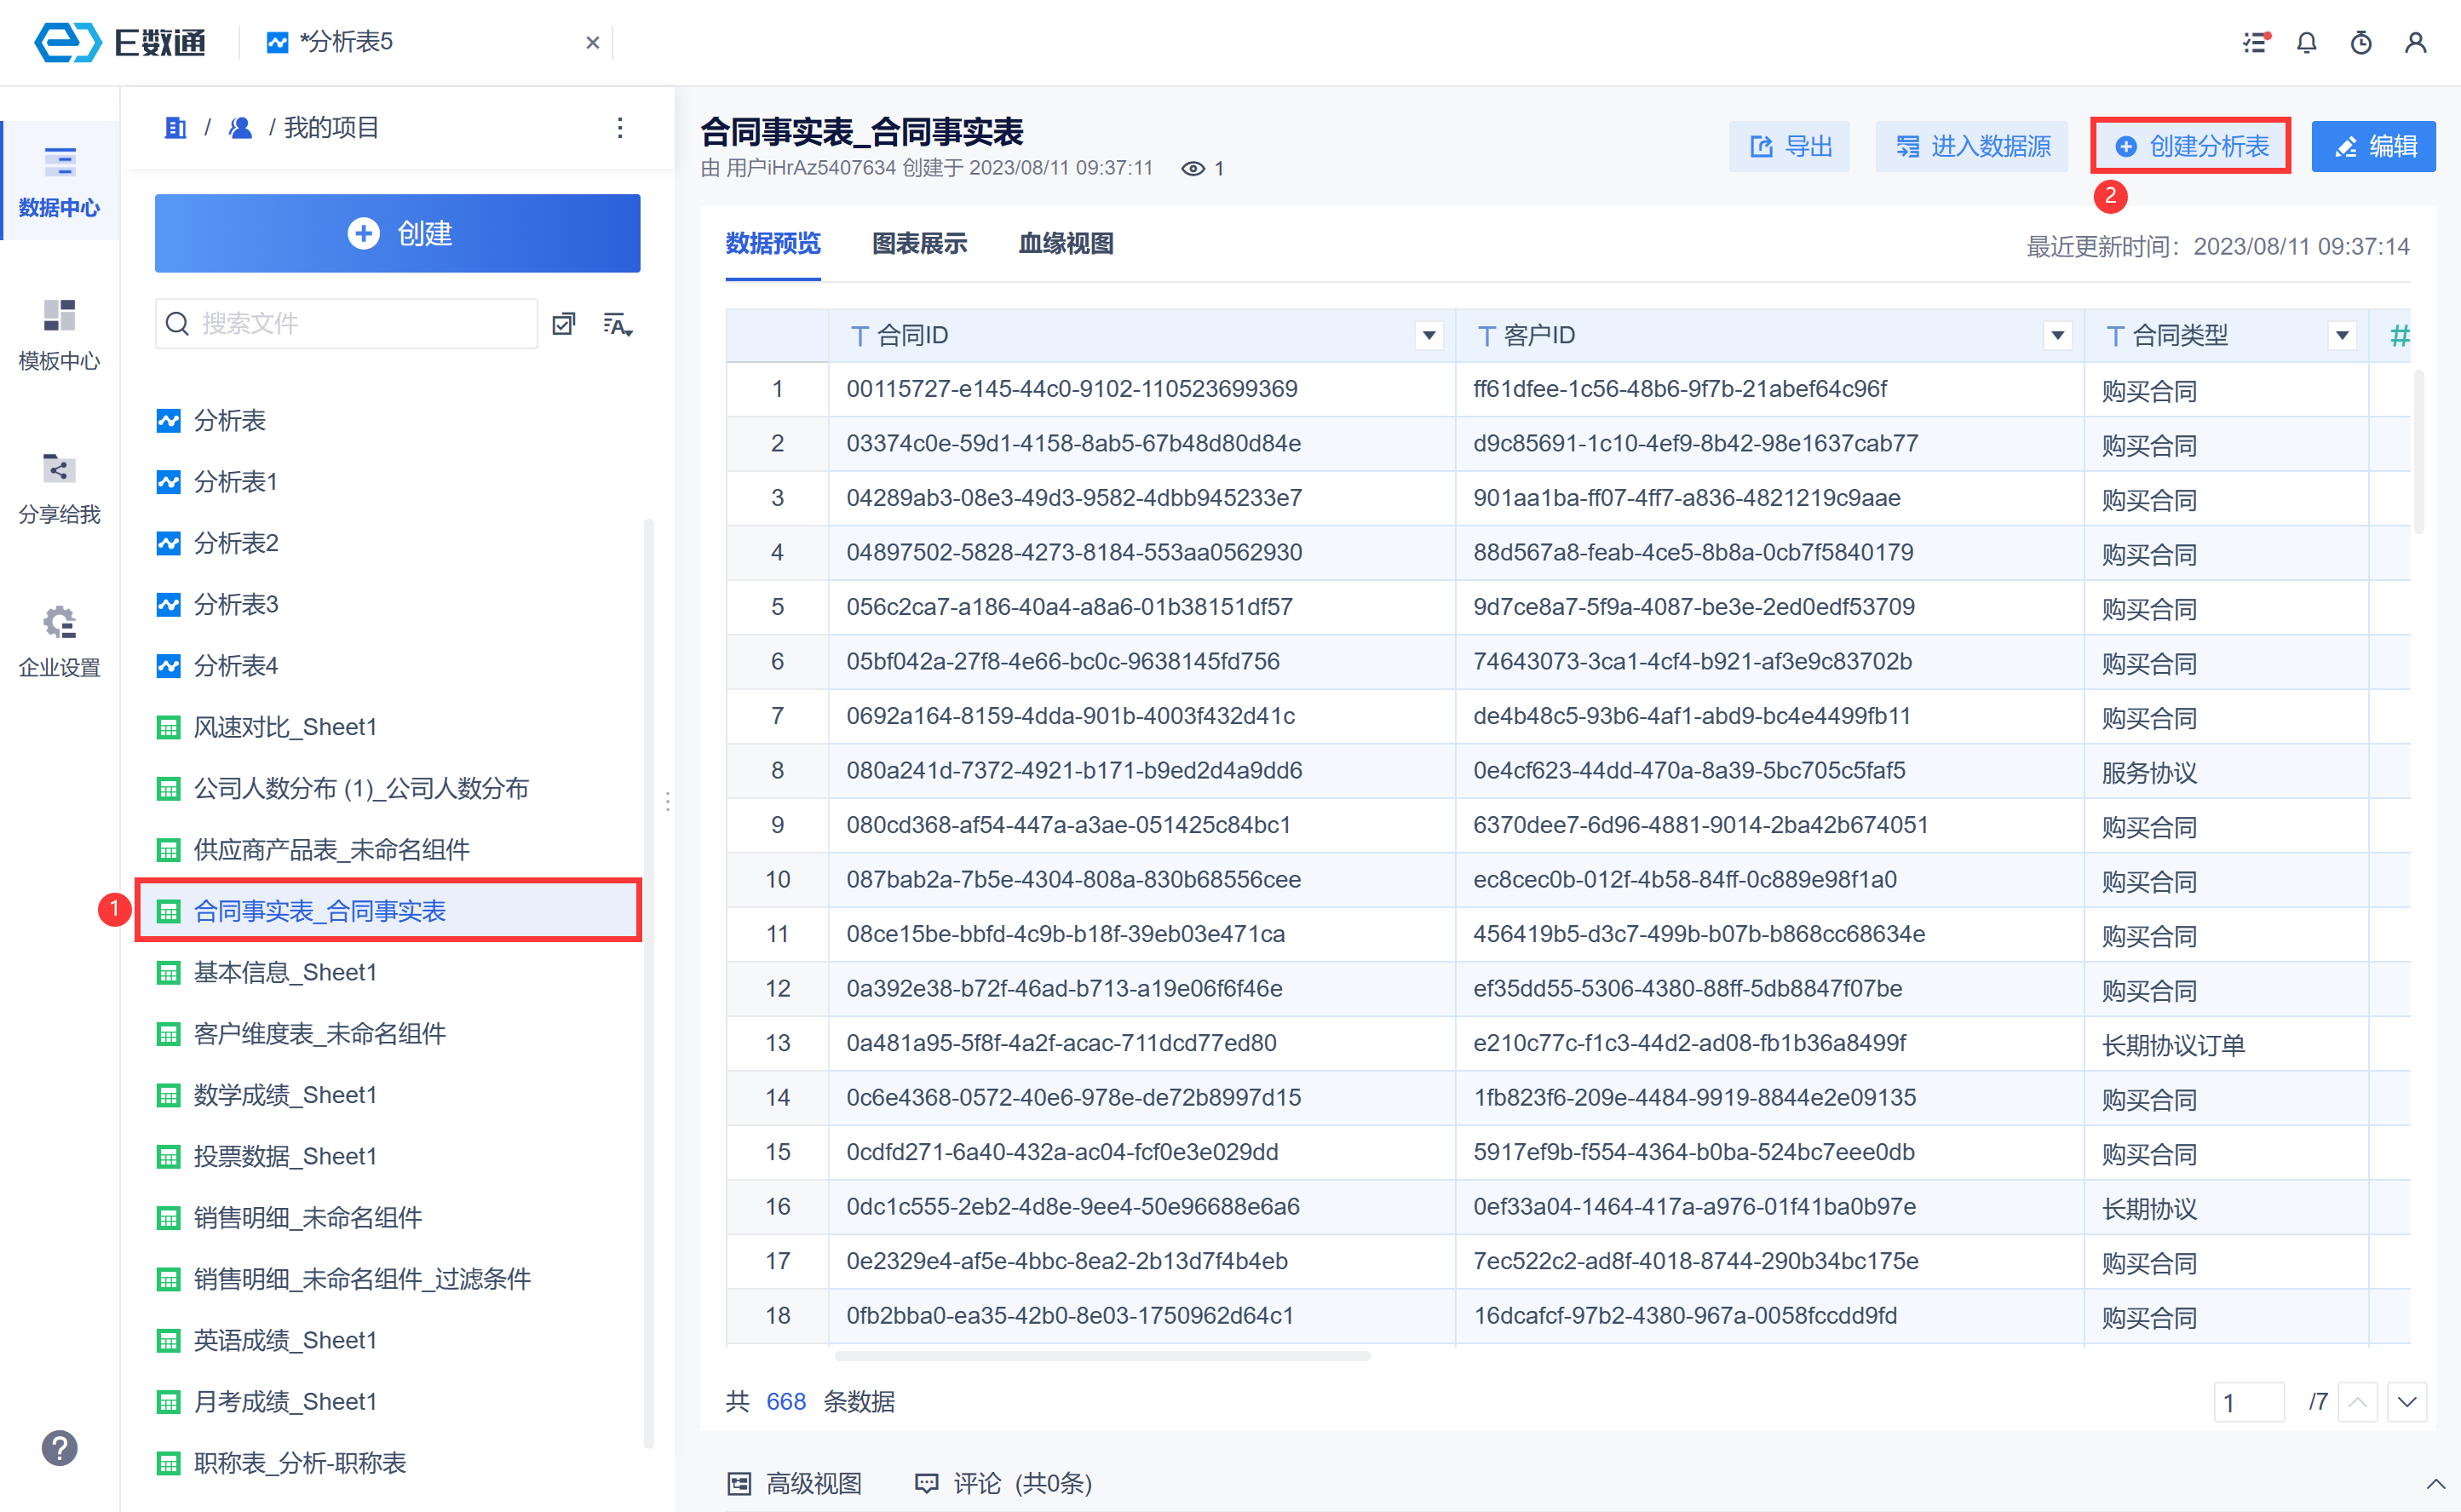The width and height of the screenshot is (2461, 1512).
Task: Open the 客户ID column dropdown arrow
Action: tap(2057, 336)
